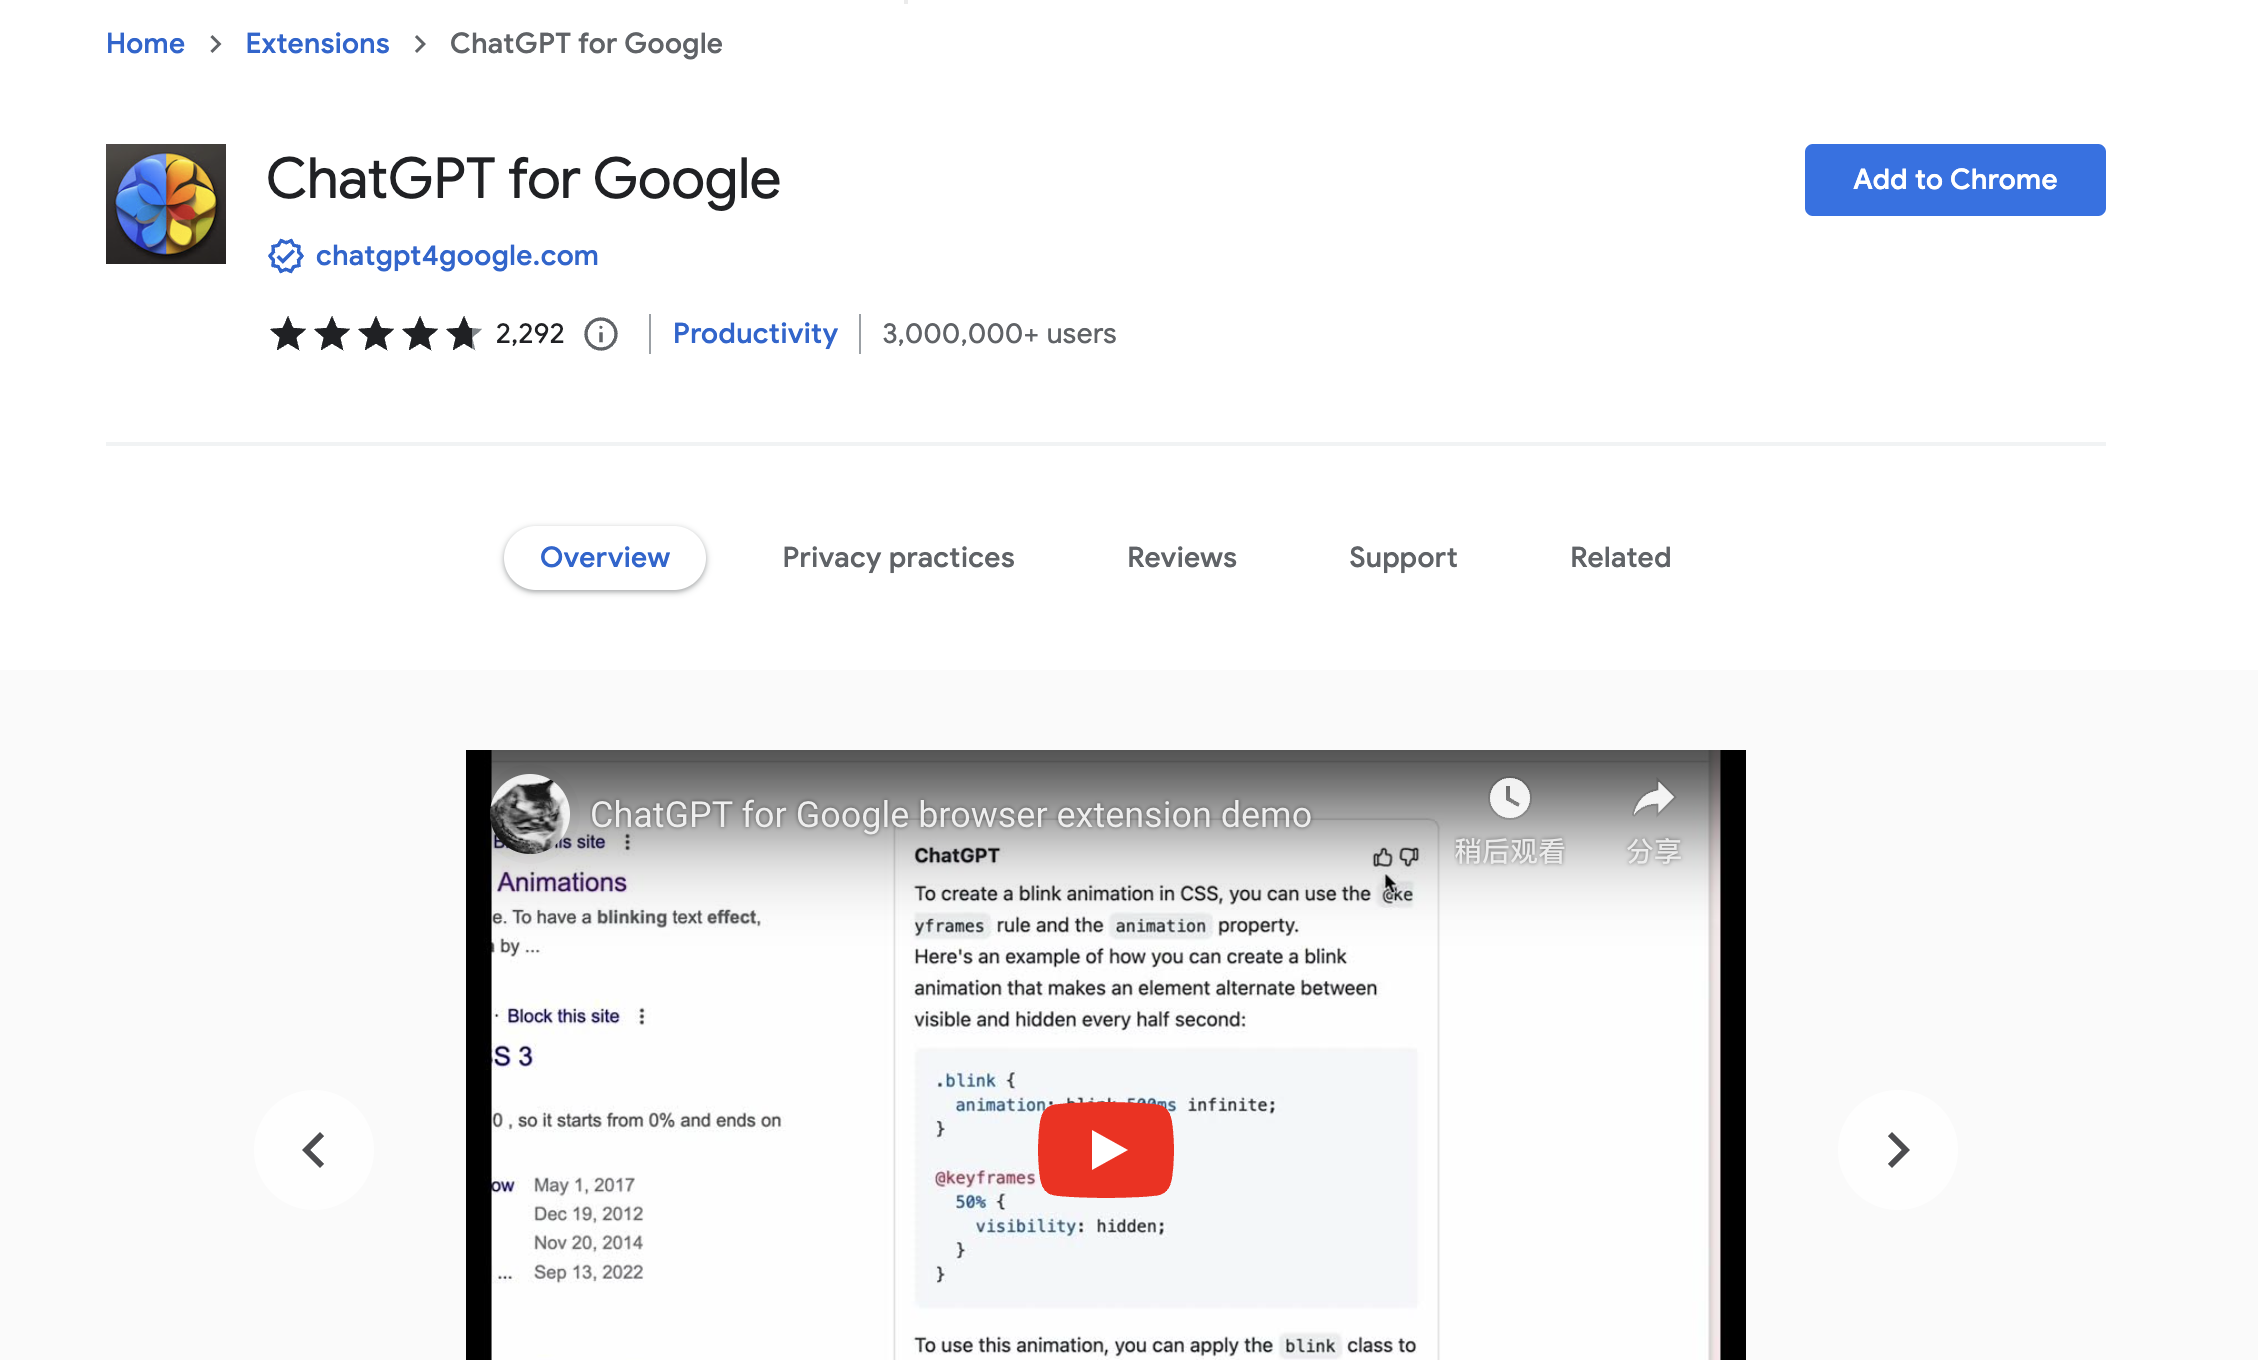Click the verified shield icon next to domain
Image resolution: width=2258 pixels, height=1360 pixels.
tap(287, 257)
